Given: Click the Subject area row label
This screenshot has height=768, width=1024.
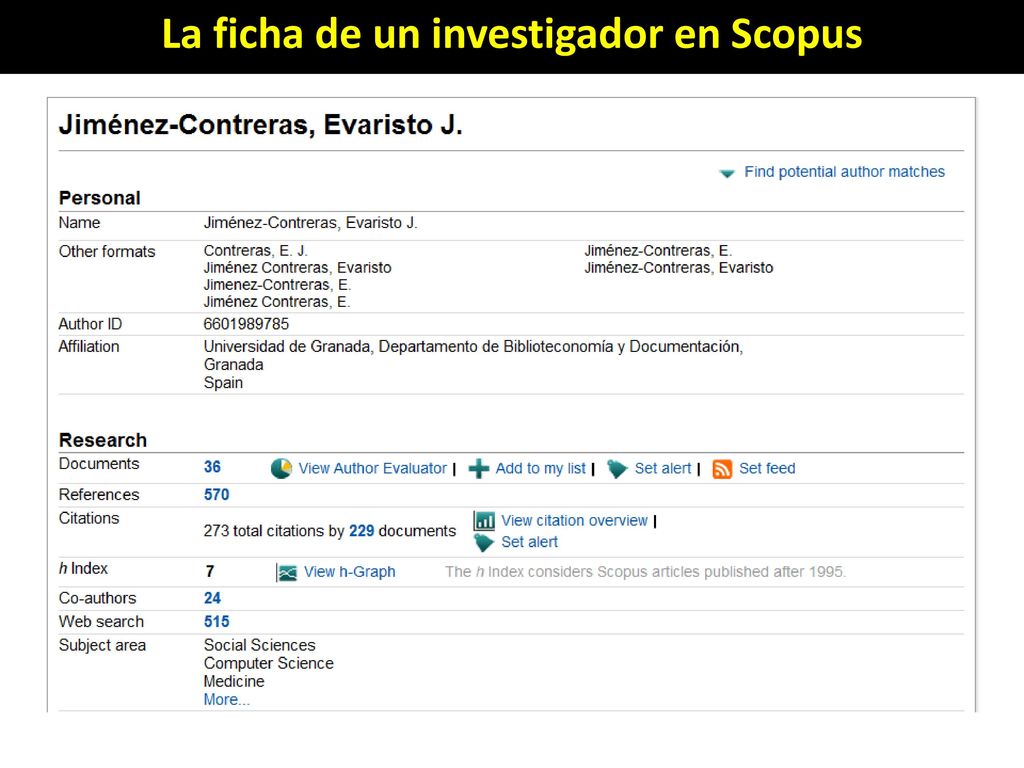Looking at the screenshot, I should tap(102, 646).
